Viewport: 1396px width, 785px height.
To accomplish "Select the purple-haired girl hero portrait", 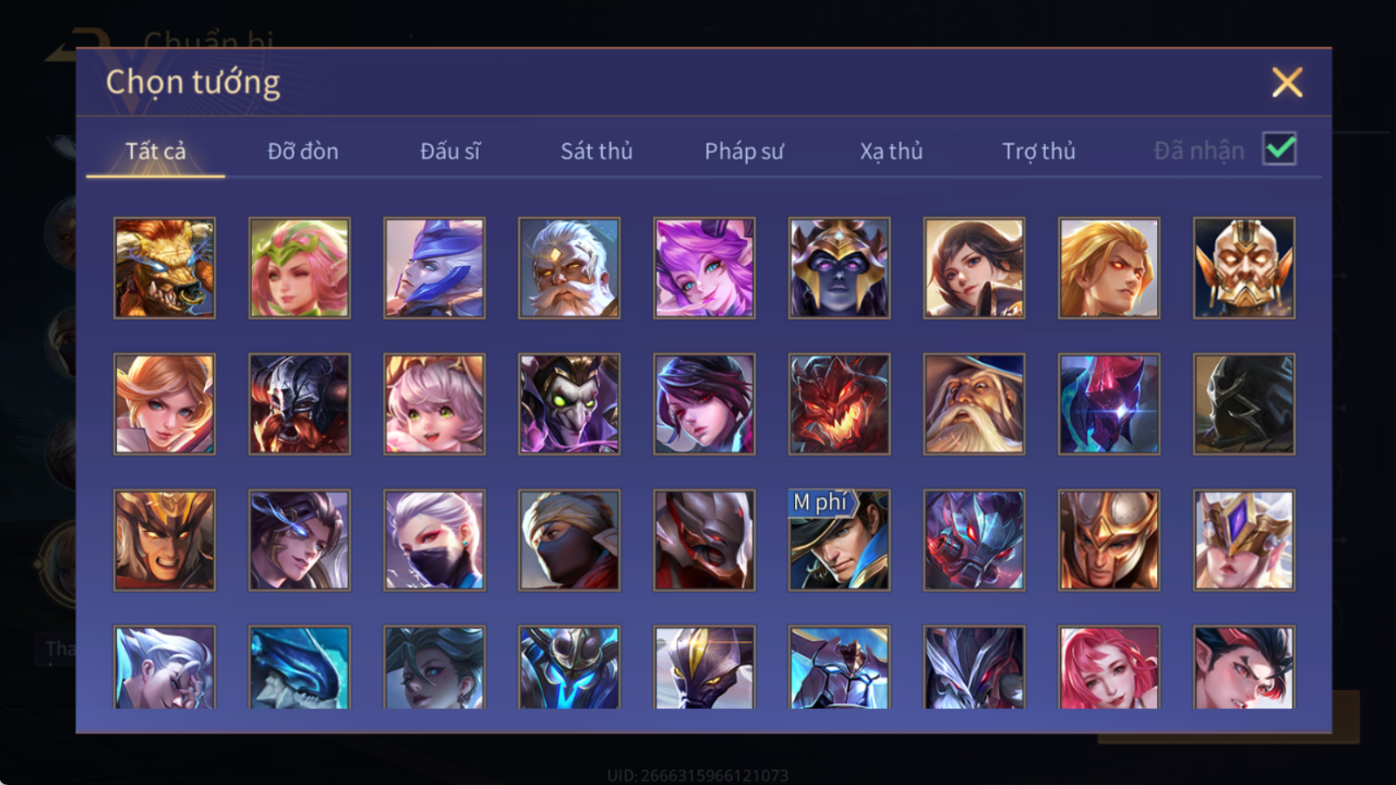I will coord(704,268).
